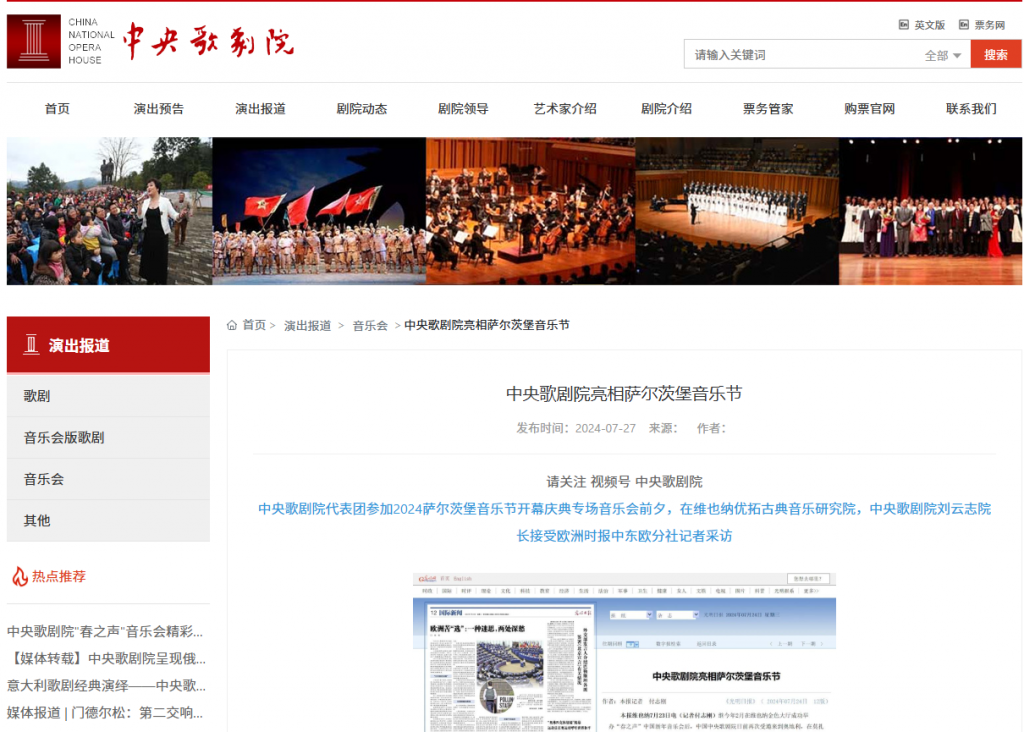The height and width of the screenshot is (732, 1024).
Task: Click the pillar icon in 演出报道 header
Action: pyautogui.click(x=31, y=345)
